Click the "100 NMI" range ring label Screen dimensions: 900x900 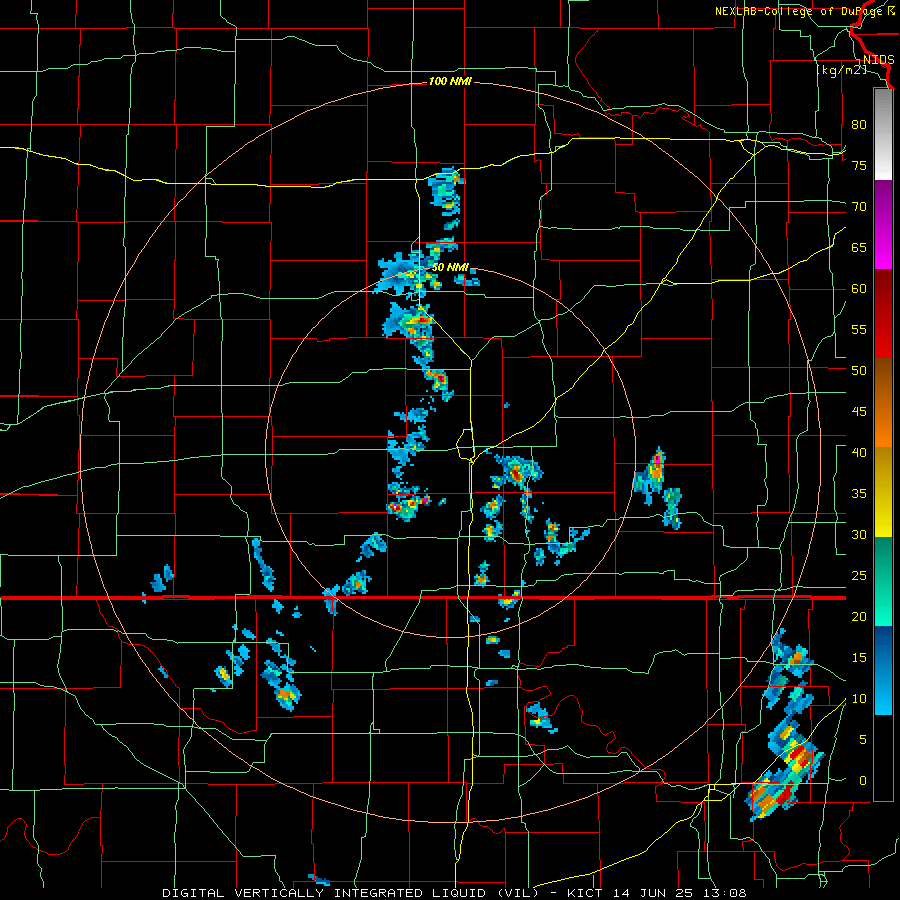pyautogui.click(x=450, y=82)
